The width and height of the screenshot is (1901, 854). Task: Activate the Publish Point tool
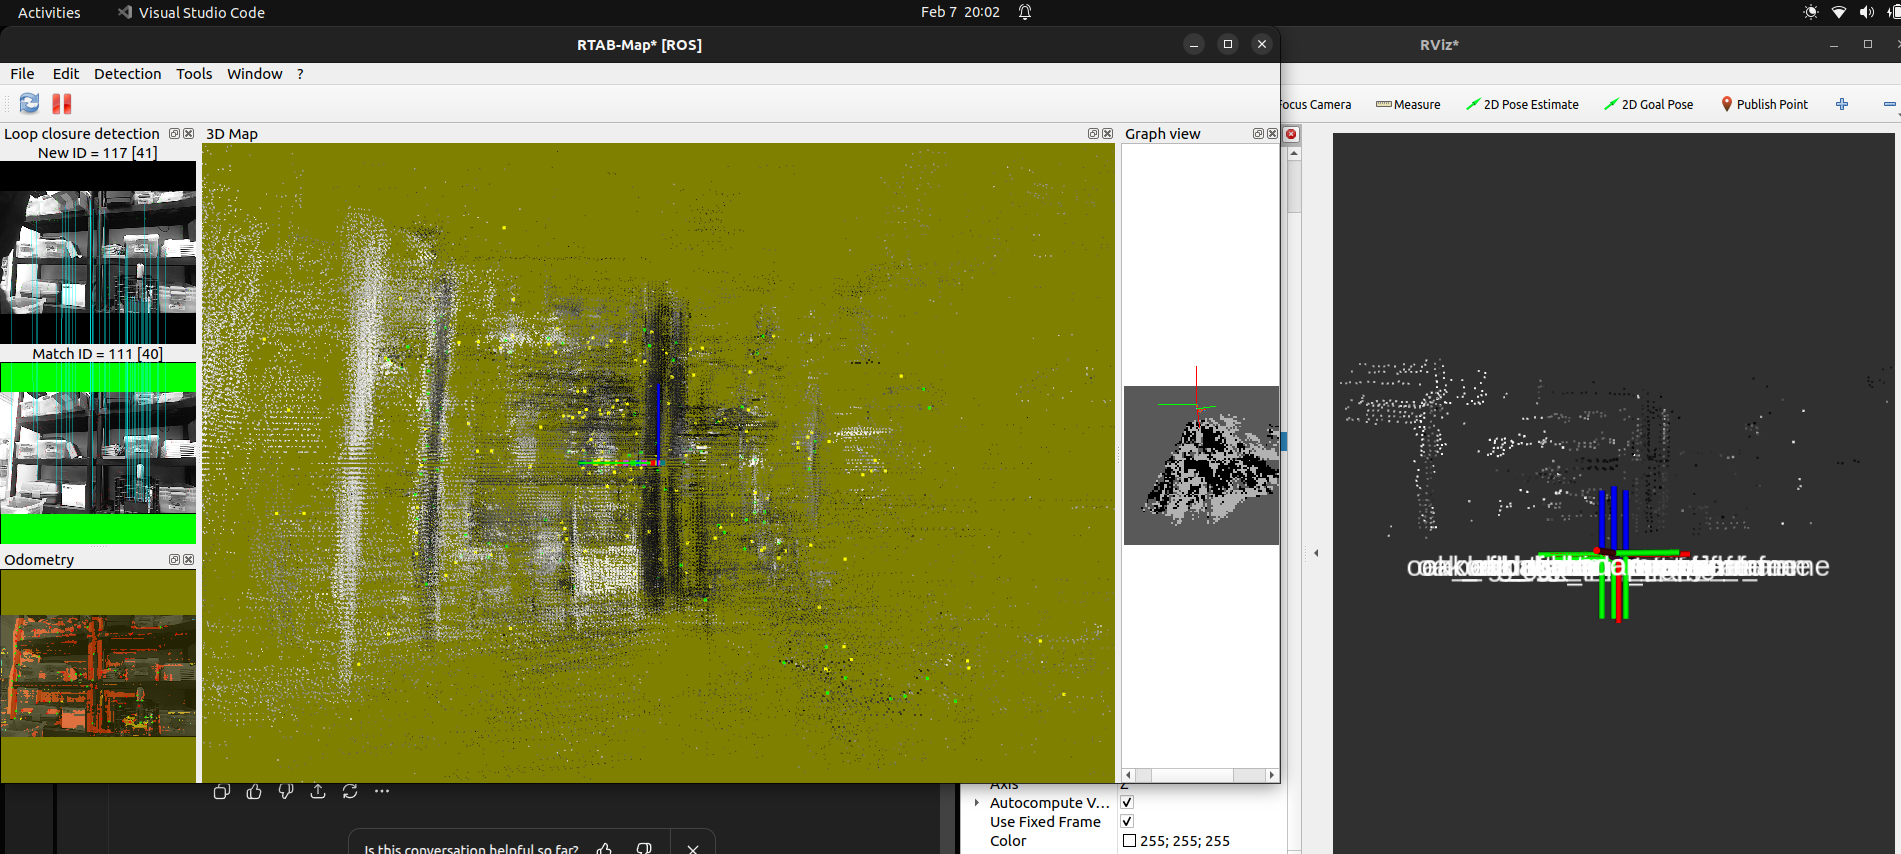point(1764,104)
